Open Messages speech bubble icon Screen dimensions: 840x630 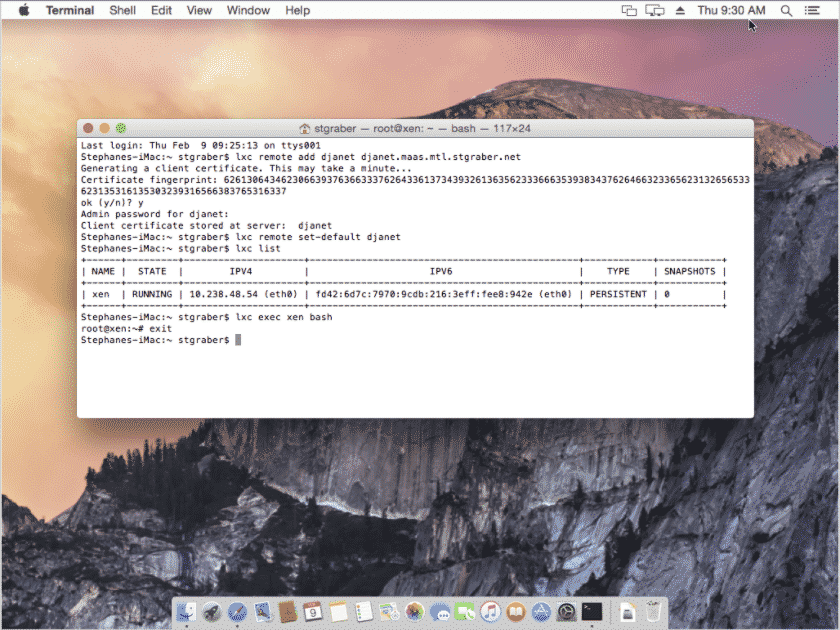(x=440, y=612)
